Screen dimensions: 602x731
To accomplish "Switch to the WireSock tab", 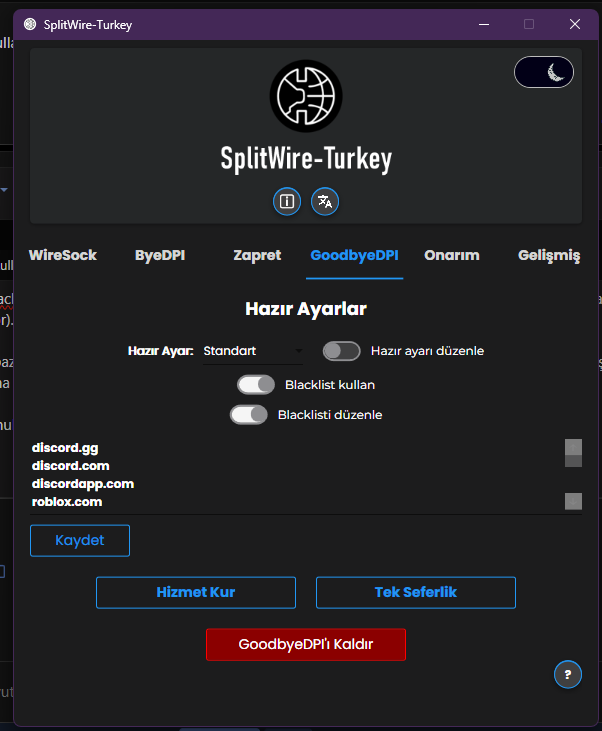I will tap(62, 255).
